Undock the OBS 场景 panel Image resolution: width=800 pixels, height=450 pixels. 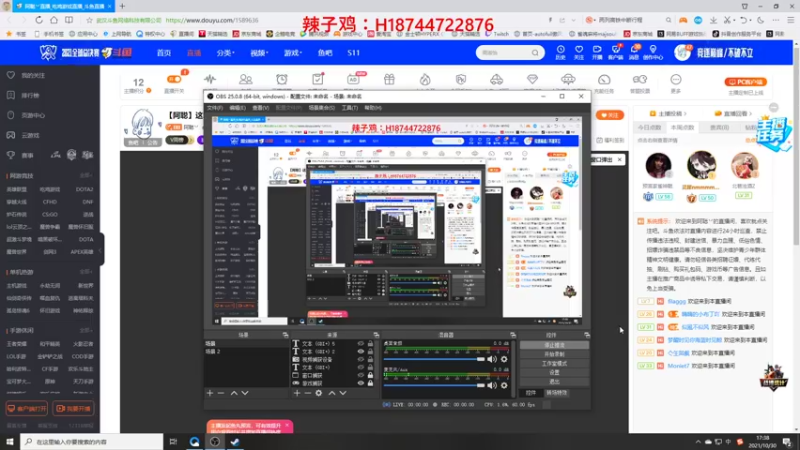point(285,335)
